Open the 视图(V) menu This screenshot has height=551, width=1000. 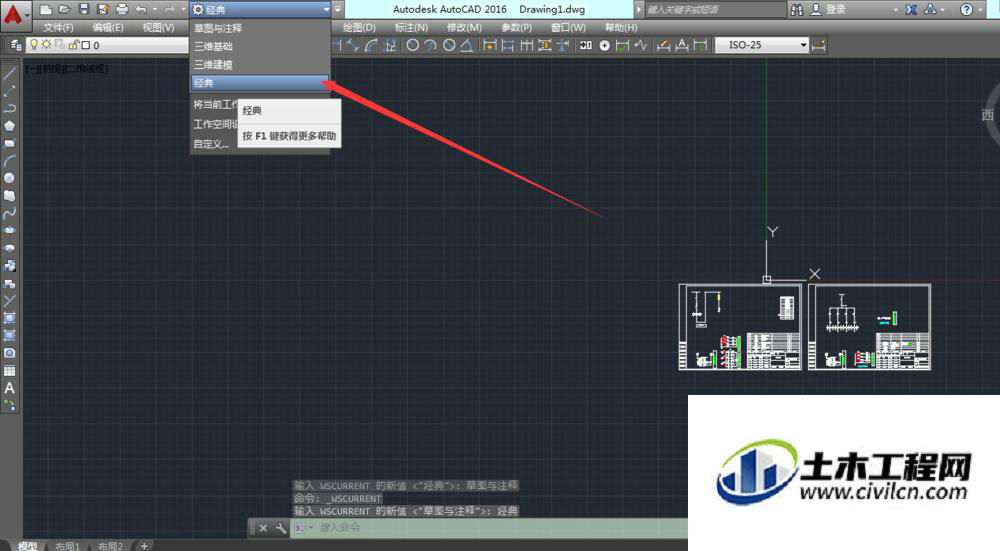coord(158,27)
